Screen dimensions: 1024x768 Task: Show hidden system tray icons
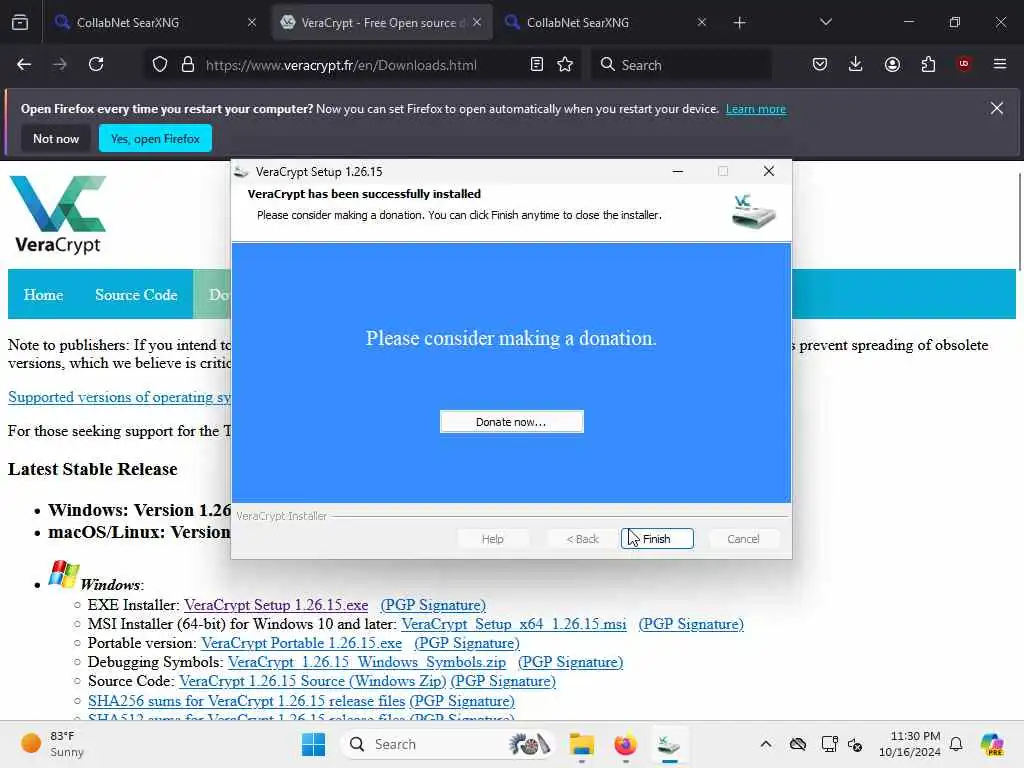(x=766, y=744)
